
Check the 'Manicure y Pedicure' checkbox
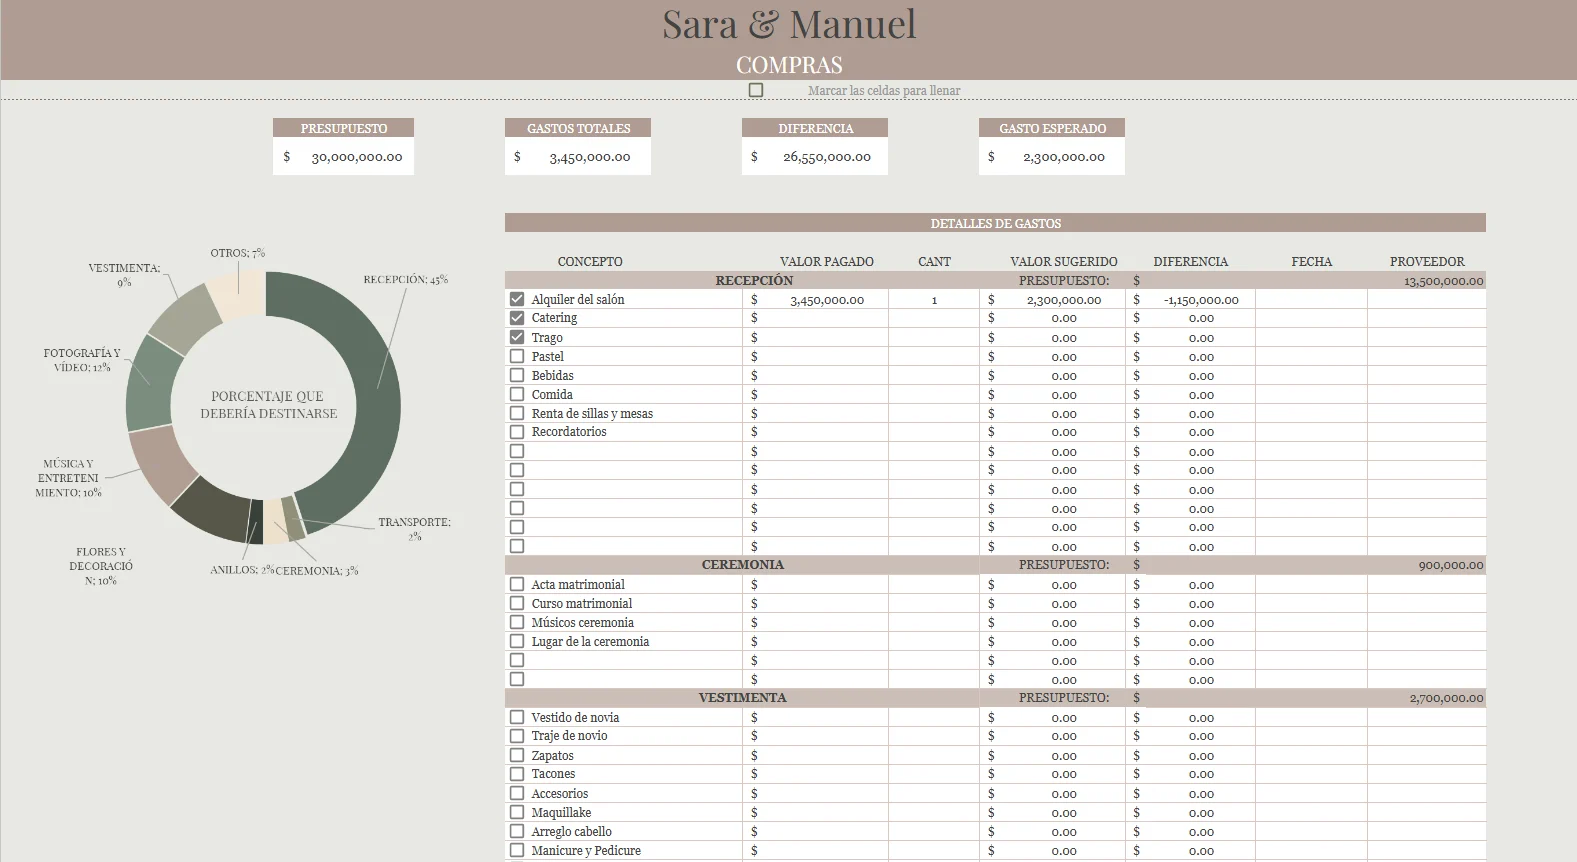coord(517,850)
